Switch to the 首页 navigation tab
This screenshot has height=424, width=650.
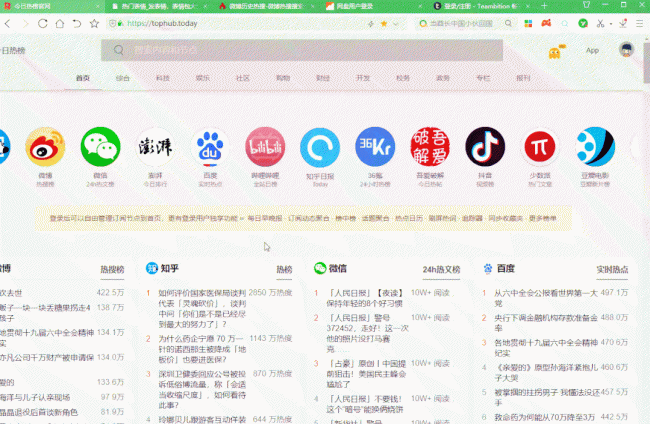click(82, 78)
